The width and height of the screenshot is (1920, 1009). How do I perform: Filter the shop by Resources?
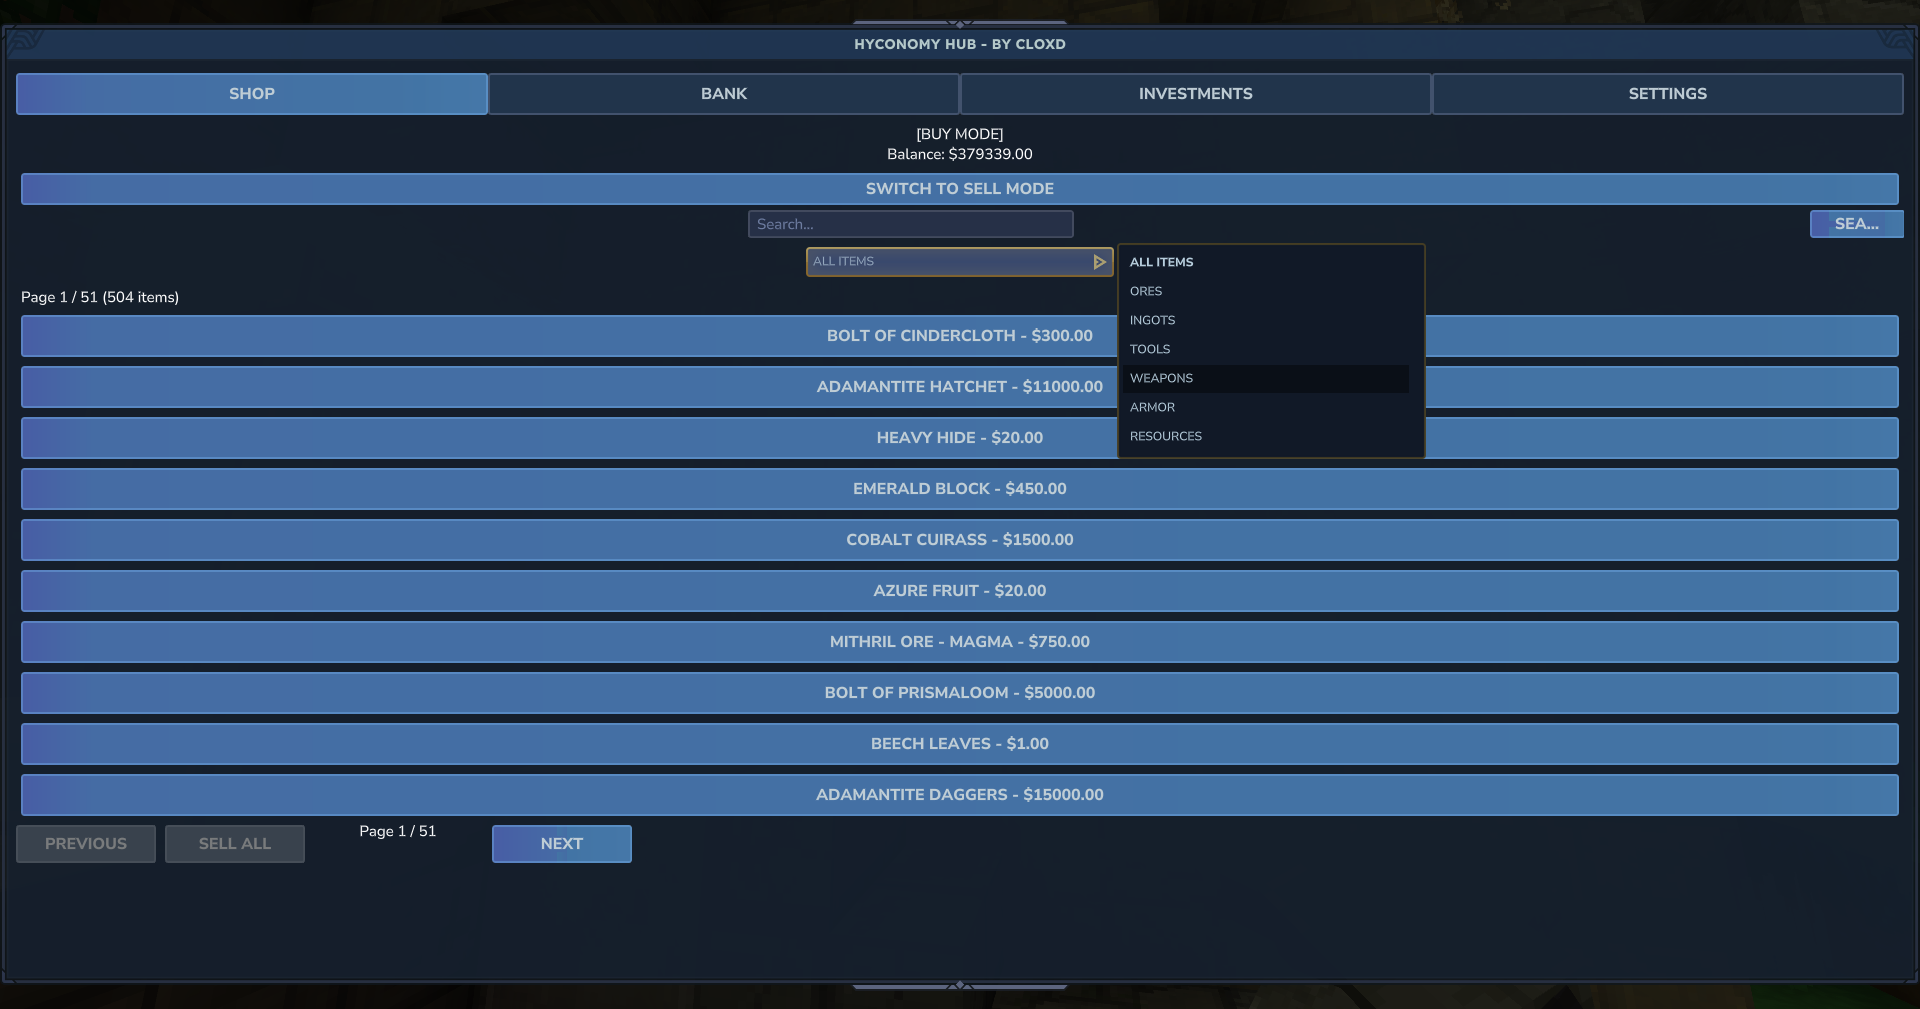pyautogui.click(x=1165, y=436)
